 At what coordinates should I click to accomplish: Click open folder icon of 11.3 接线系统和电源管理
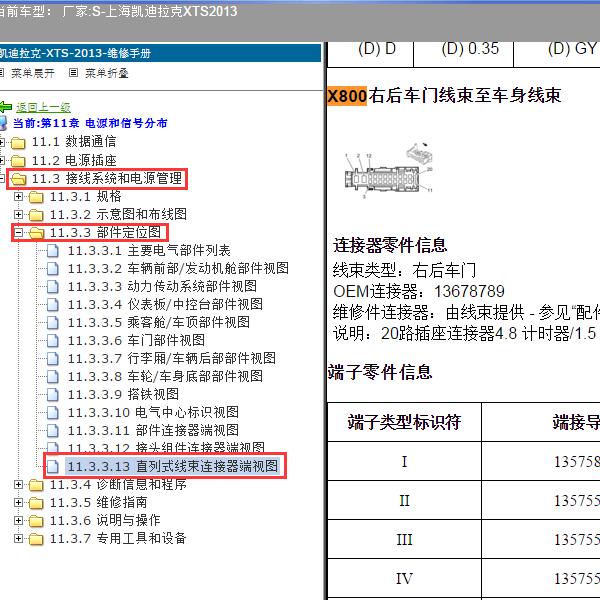pyautogui.click(x=18, y=179)
